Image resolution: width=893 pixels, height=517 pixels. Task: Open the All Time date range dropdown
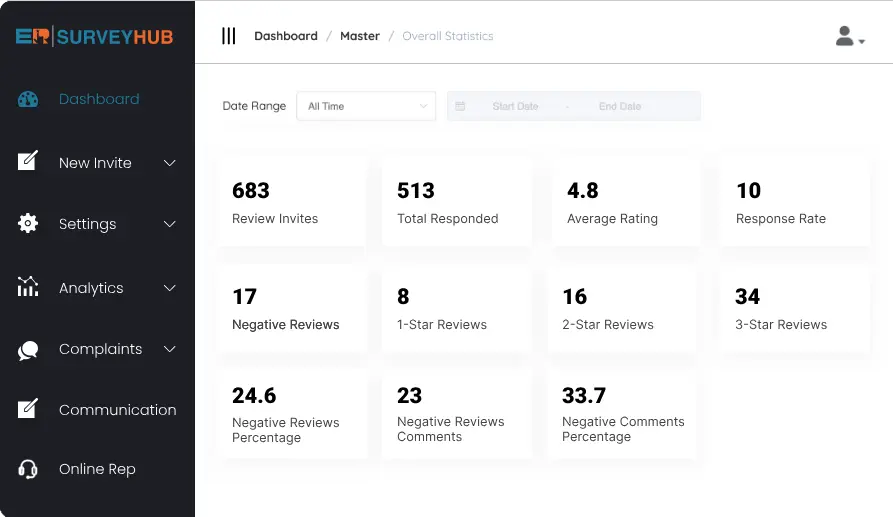pyautogui.click(x=366, y=106)
